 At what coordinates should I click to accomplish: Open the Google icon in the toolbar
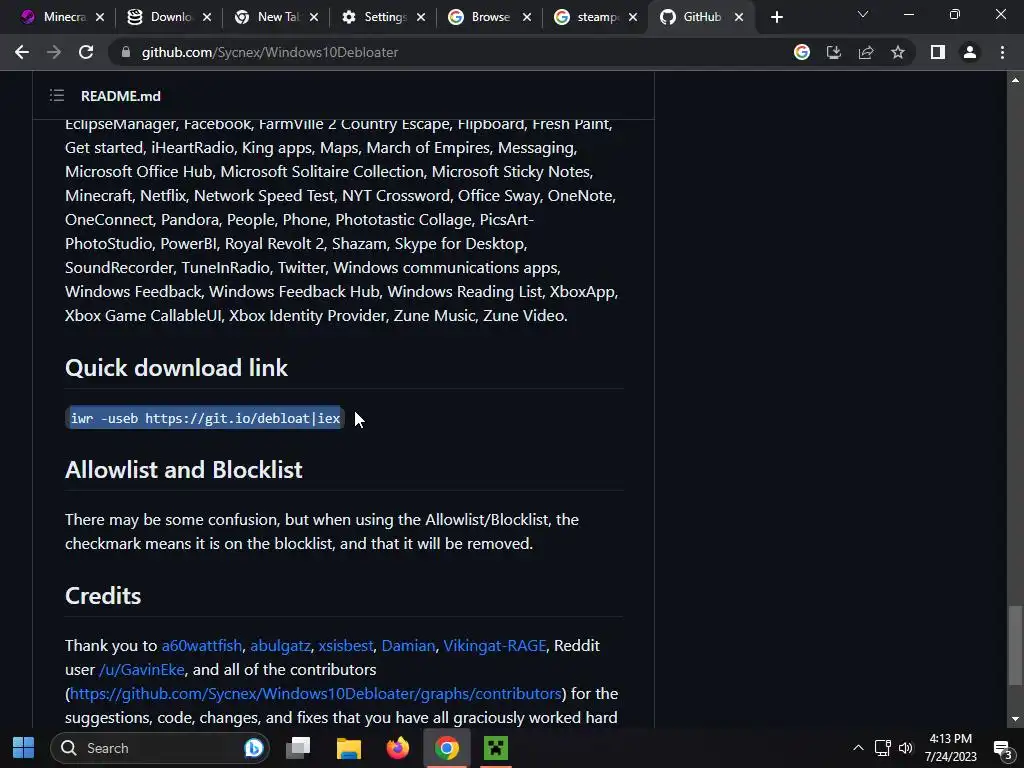coord(802,52)
